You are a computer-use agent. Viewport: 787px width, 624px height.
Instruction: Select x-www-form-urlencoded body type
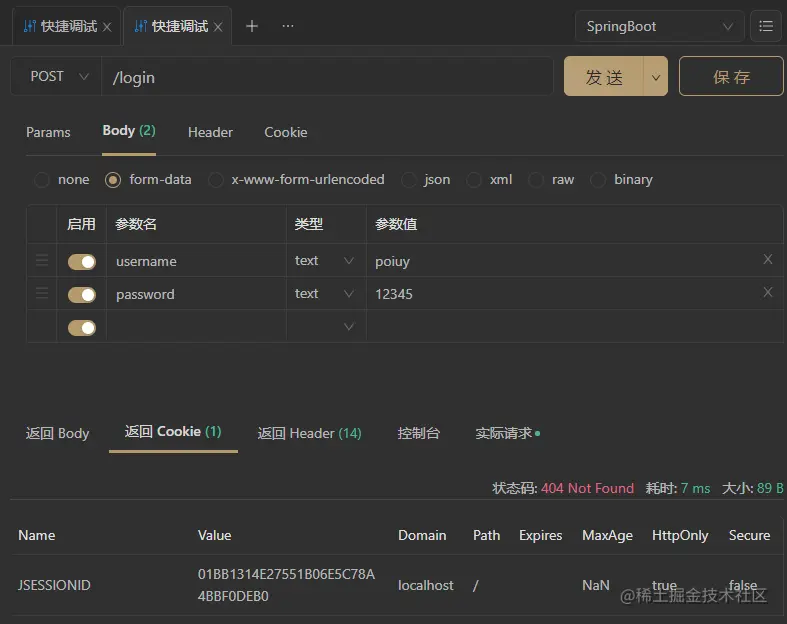(x=216, y=180)
